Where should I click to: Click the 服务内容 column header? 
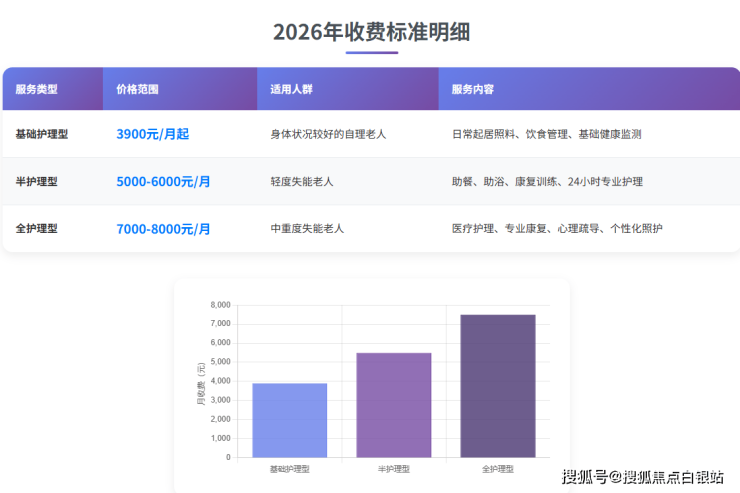[472, 89]
